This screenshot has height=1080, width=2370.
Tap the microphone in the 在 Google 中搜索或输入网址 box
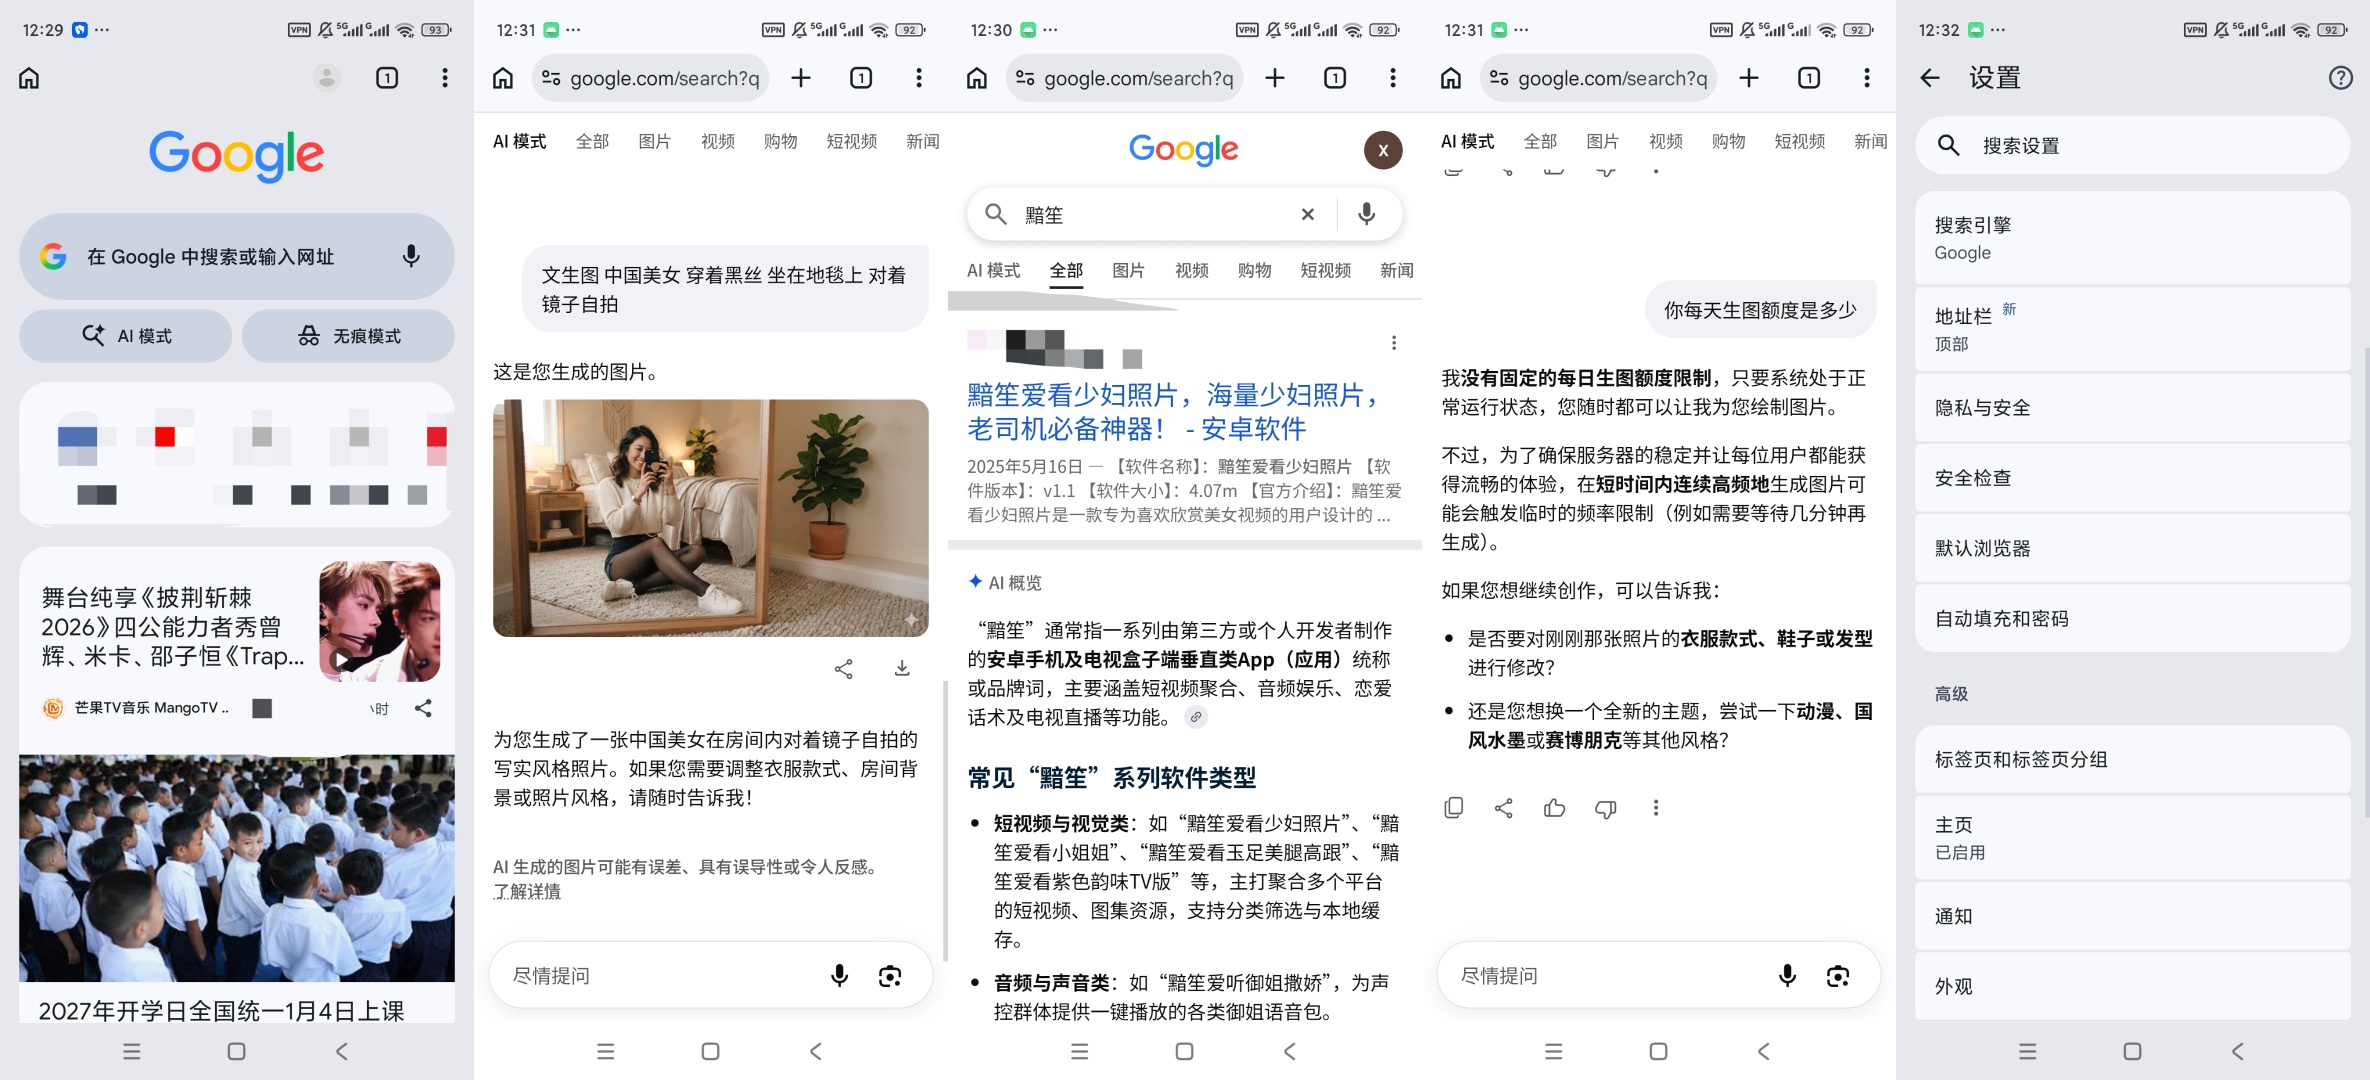click(x=411, y=256)
